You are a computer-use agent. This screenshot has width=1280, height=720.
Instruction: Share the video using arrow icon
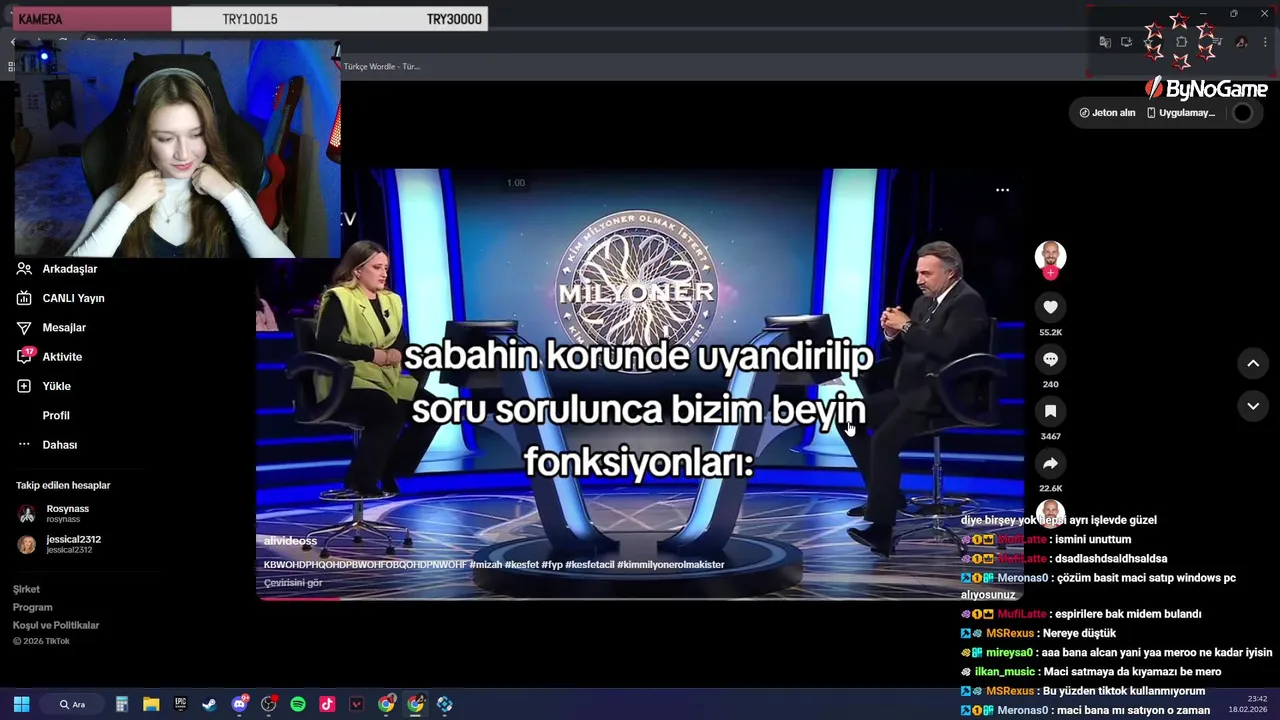coord(1050,463)
